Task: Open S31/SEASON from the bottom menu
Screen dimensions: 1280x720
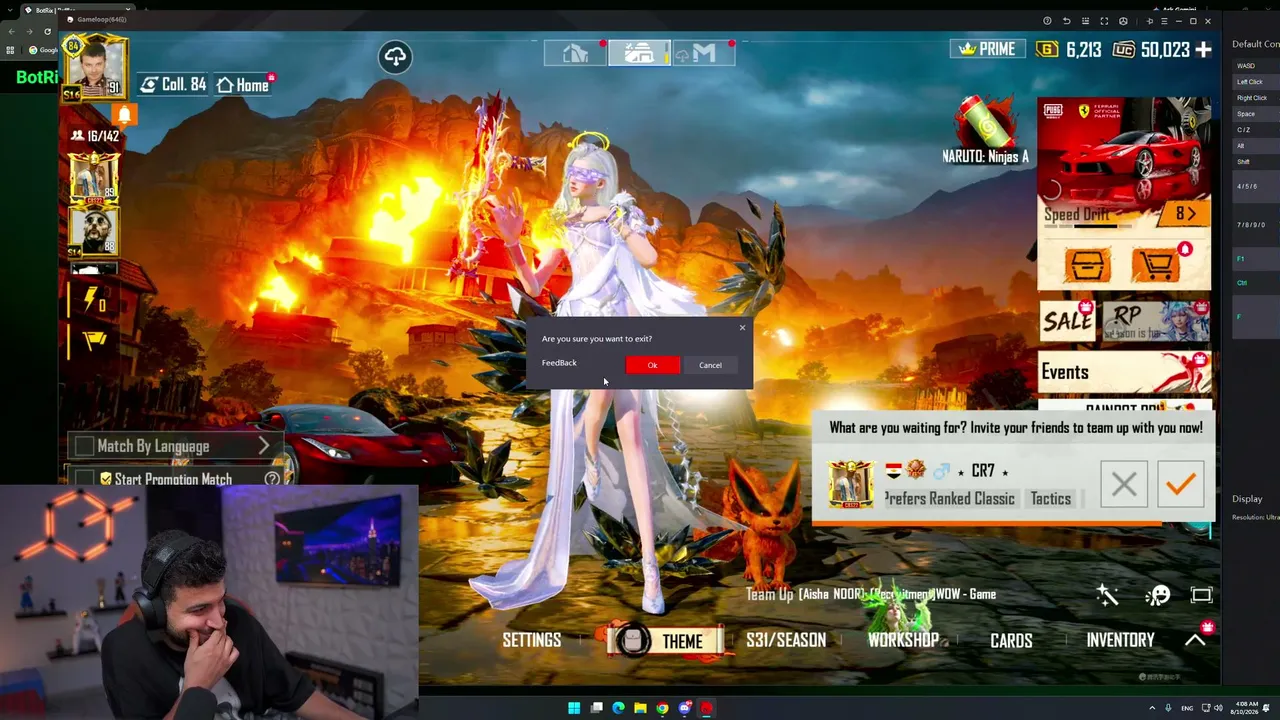Action: point(786,640)
